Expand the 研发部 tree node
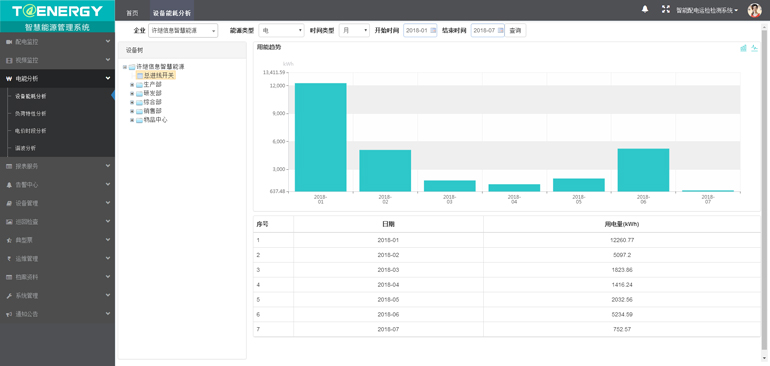Viewport: 770px width, 366px height. tap(132, 93)
